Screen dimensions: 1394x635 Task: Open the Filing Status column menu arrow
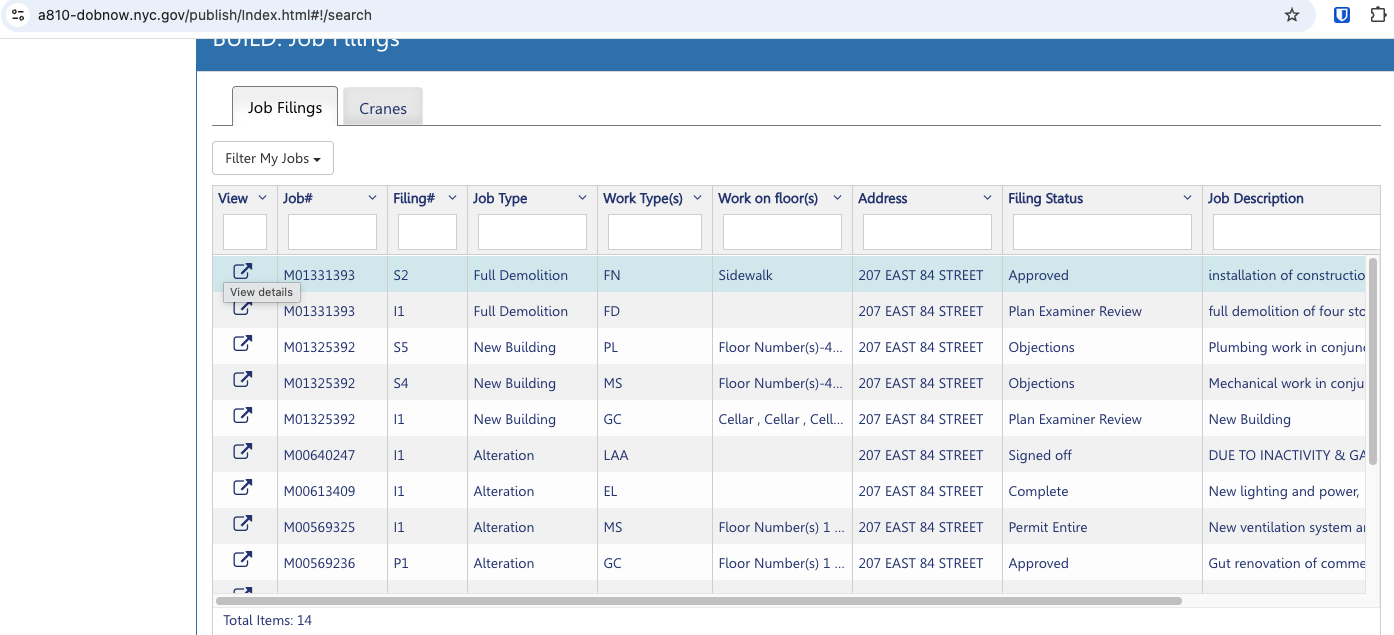click(x=1187, y=198)
